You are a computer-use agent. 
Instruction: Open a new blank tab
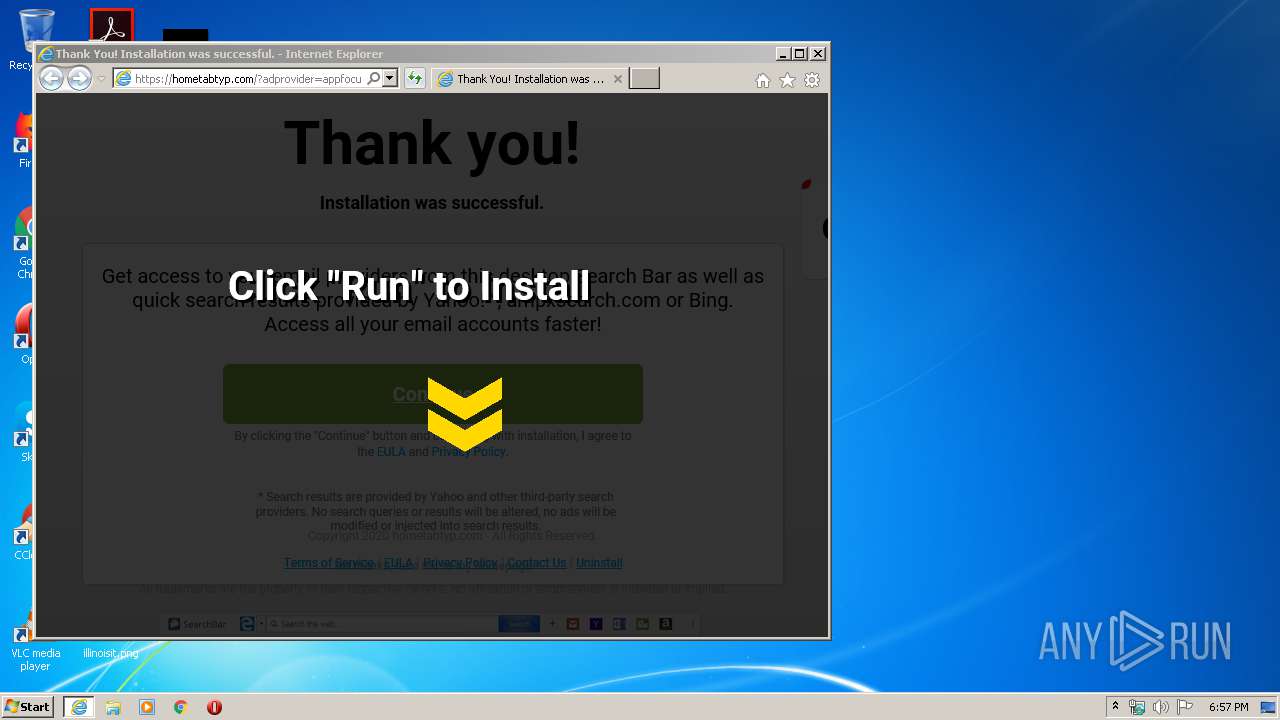[644, 79]
